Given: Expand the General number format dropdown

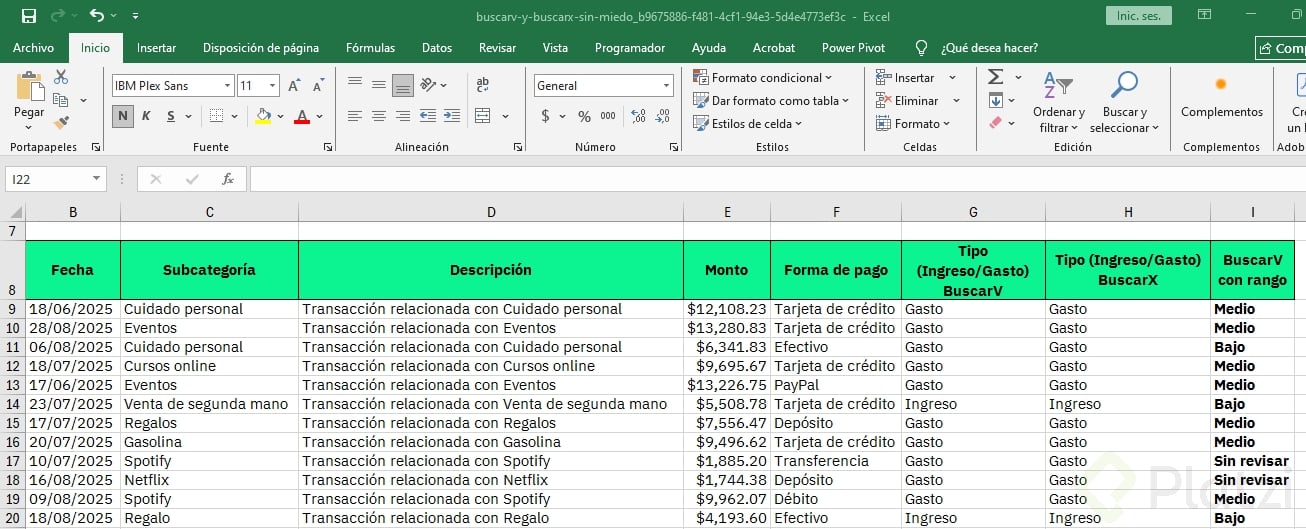Looking at the screenshot, I should [666, 86].
